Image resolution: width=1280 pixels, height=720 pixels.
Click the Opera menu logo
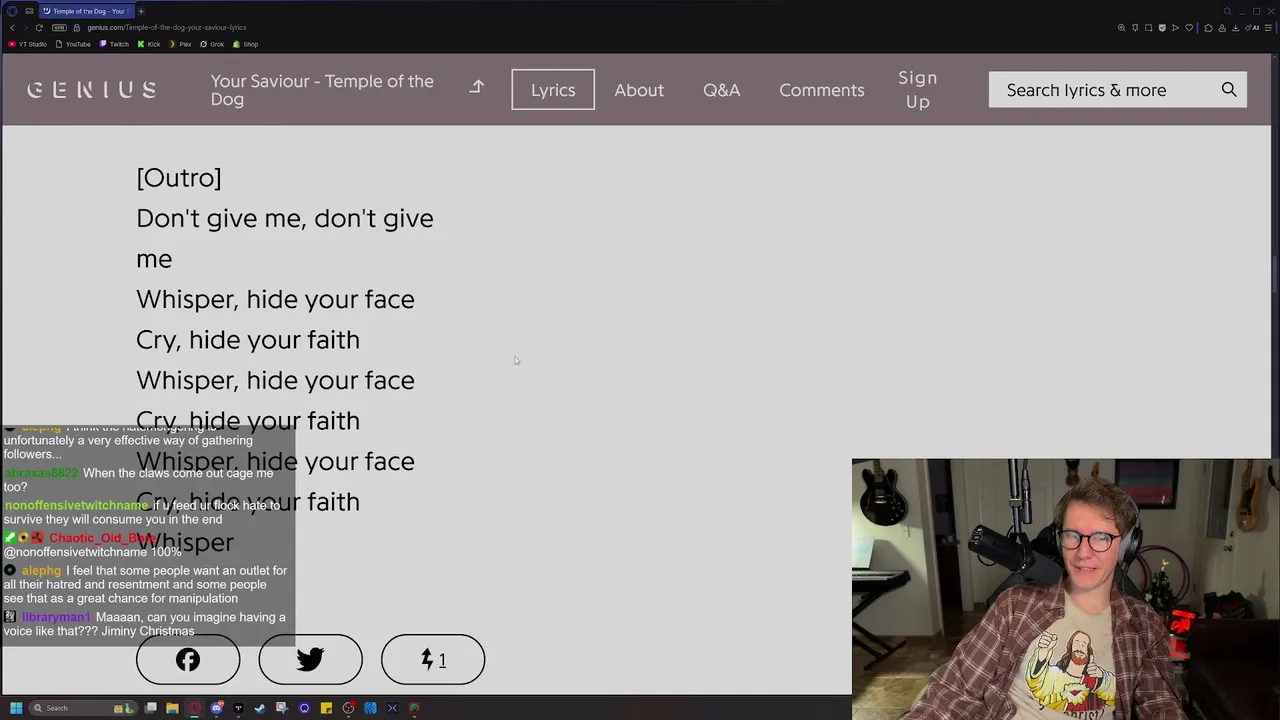pyautogui.click(x=12, y=11)
